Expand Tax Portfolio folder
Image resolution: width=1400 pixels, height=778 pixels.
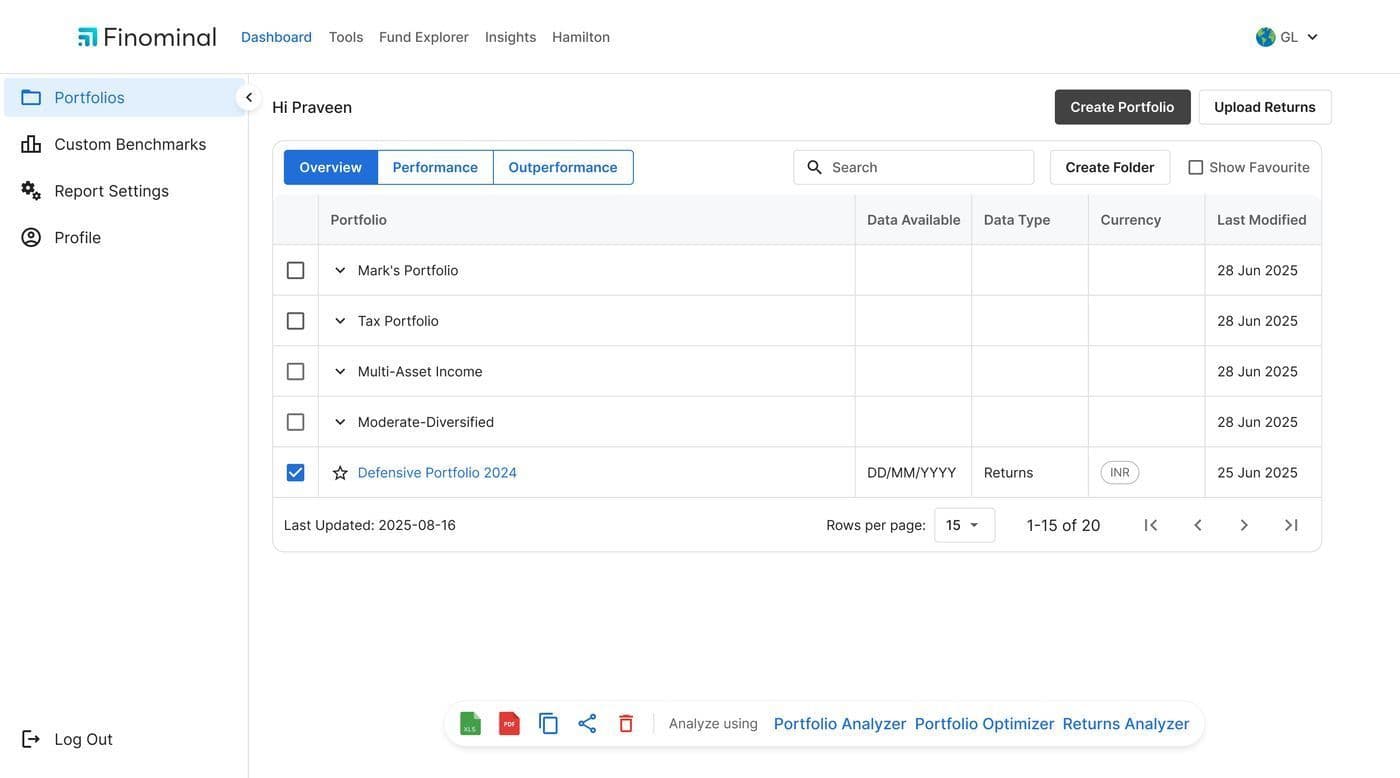[340, 321]
